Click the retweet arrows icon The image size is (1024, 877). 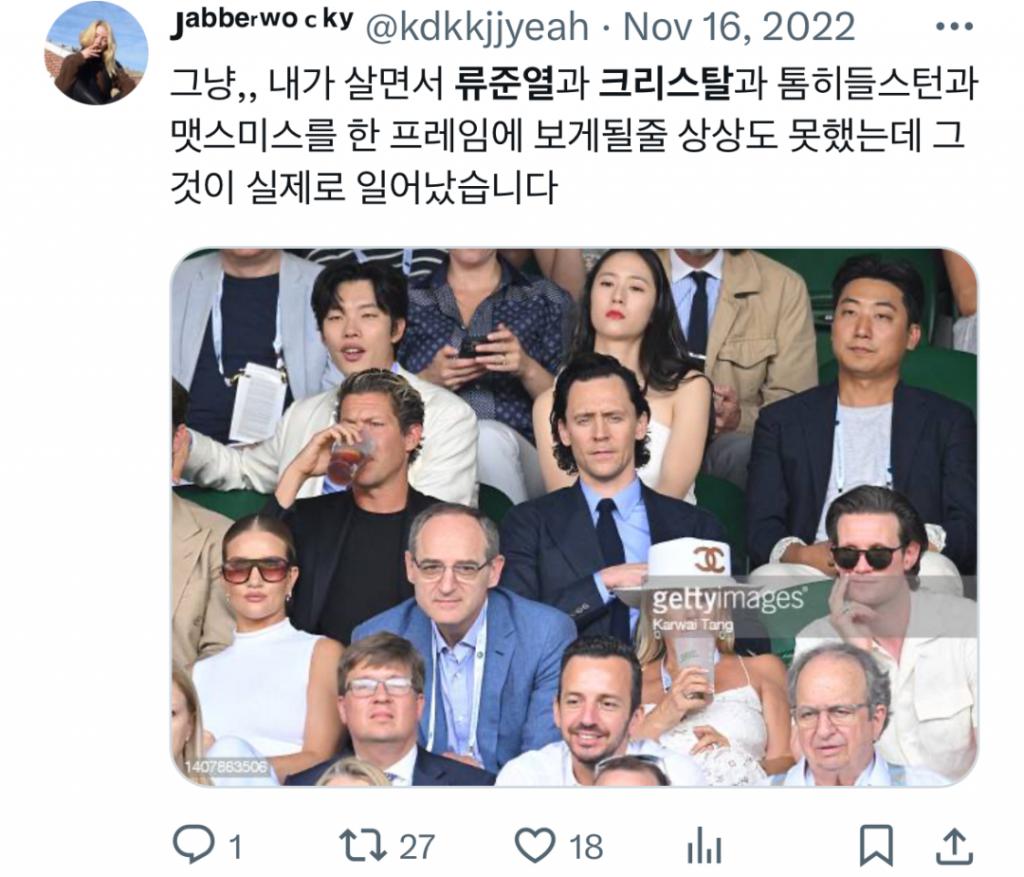point(363,846)
